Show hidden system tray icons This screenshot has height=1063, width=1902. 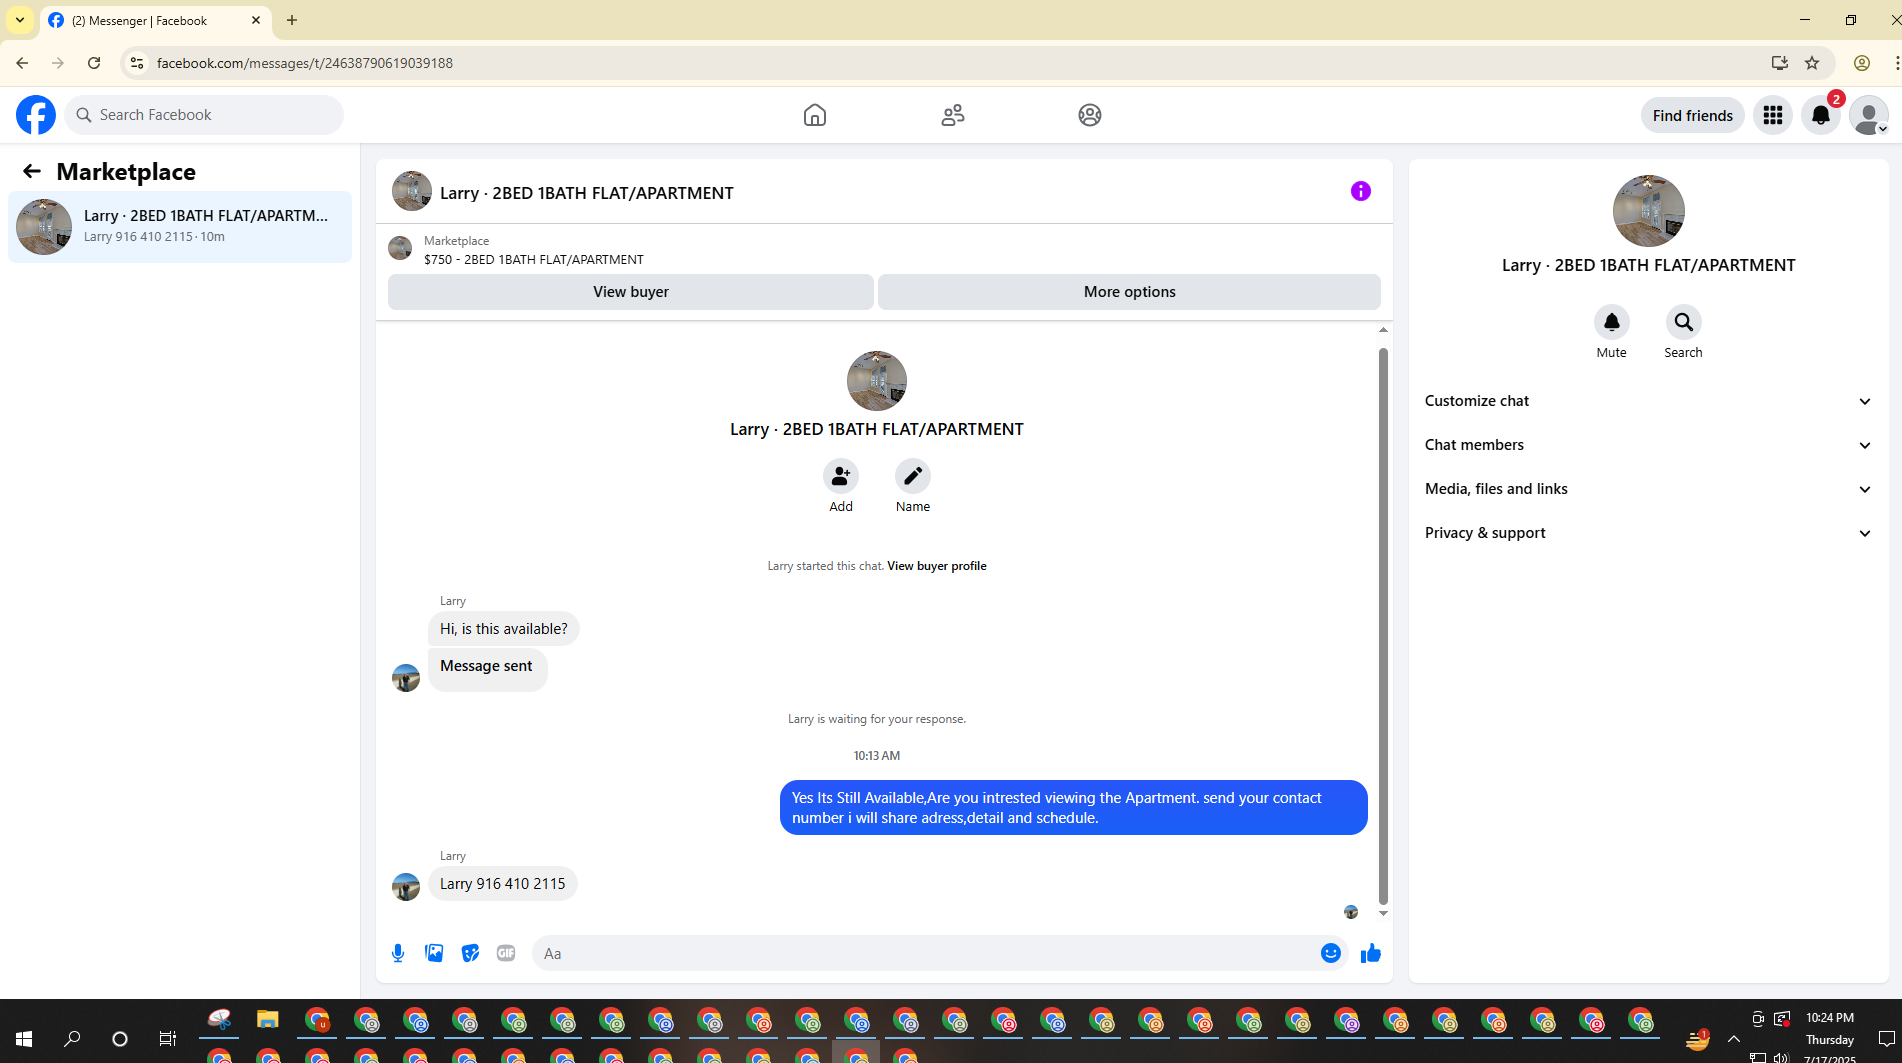[x=1734, y=1039]
